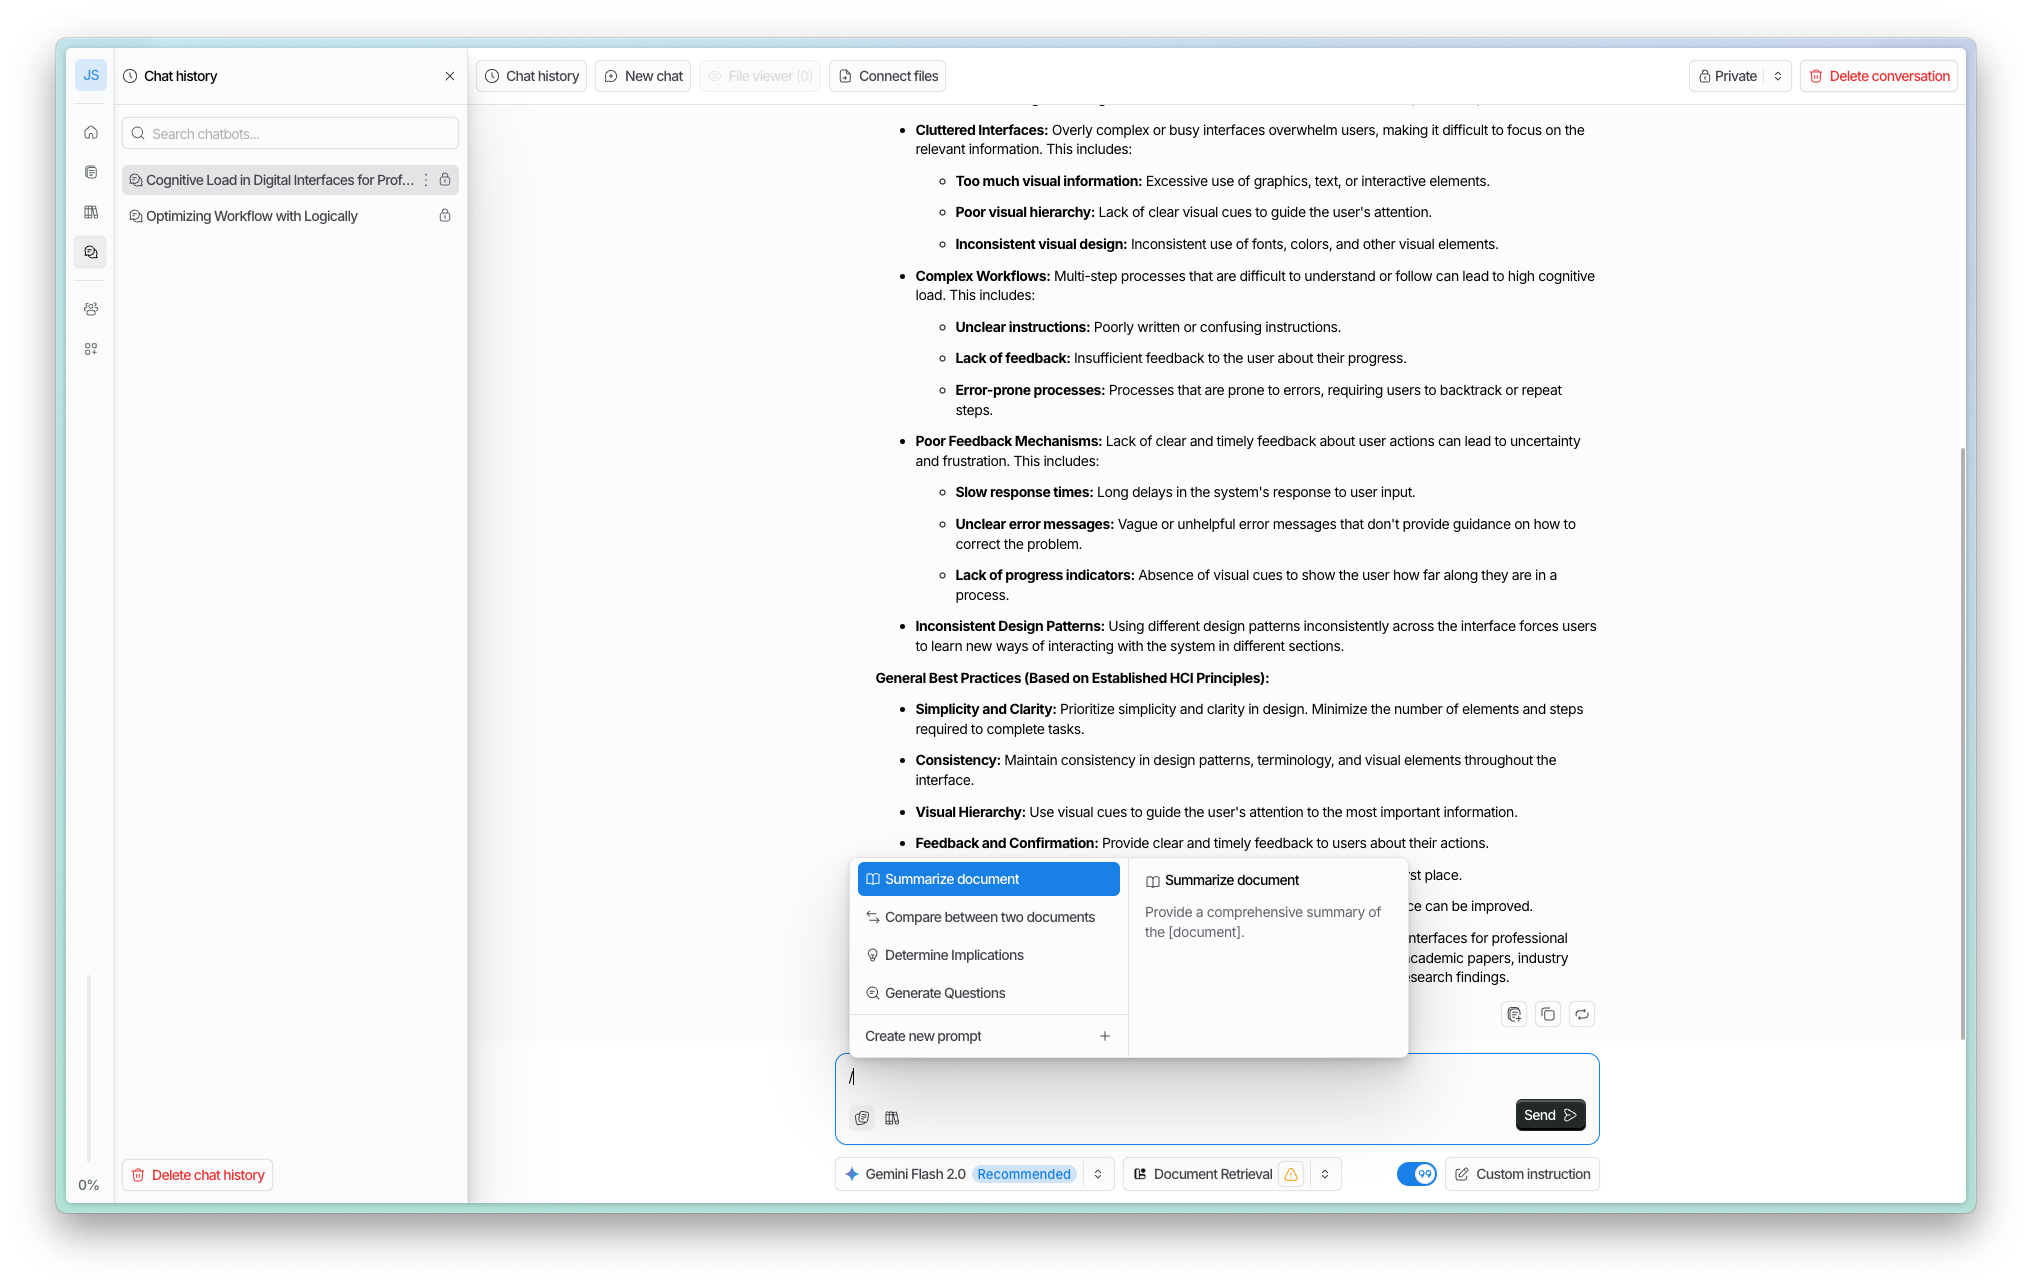Screen dimensions: 2032x1287
Task: Expand the Document Retrieval mode dropdown
Action: [1325, 1174]
